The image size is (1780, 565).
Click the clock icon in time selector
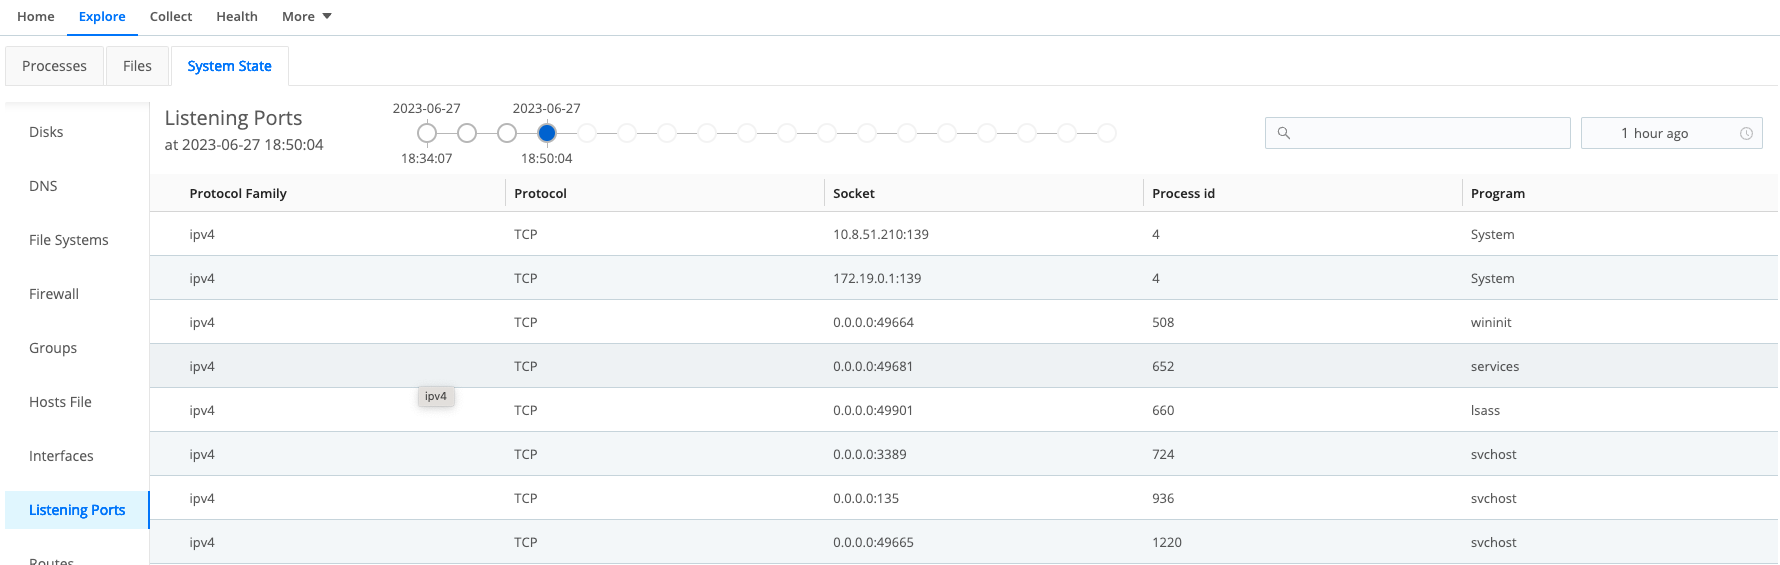tap(1746, 133)
